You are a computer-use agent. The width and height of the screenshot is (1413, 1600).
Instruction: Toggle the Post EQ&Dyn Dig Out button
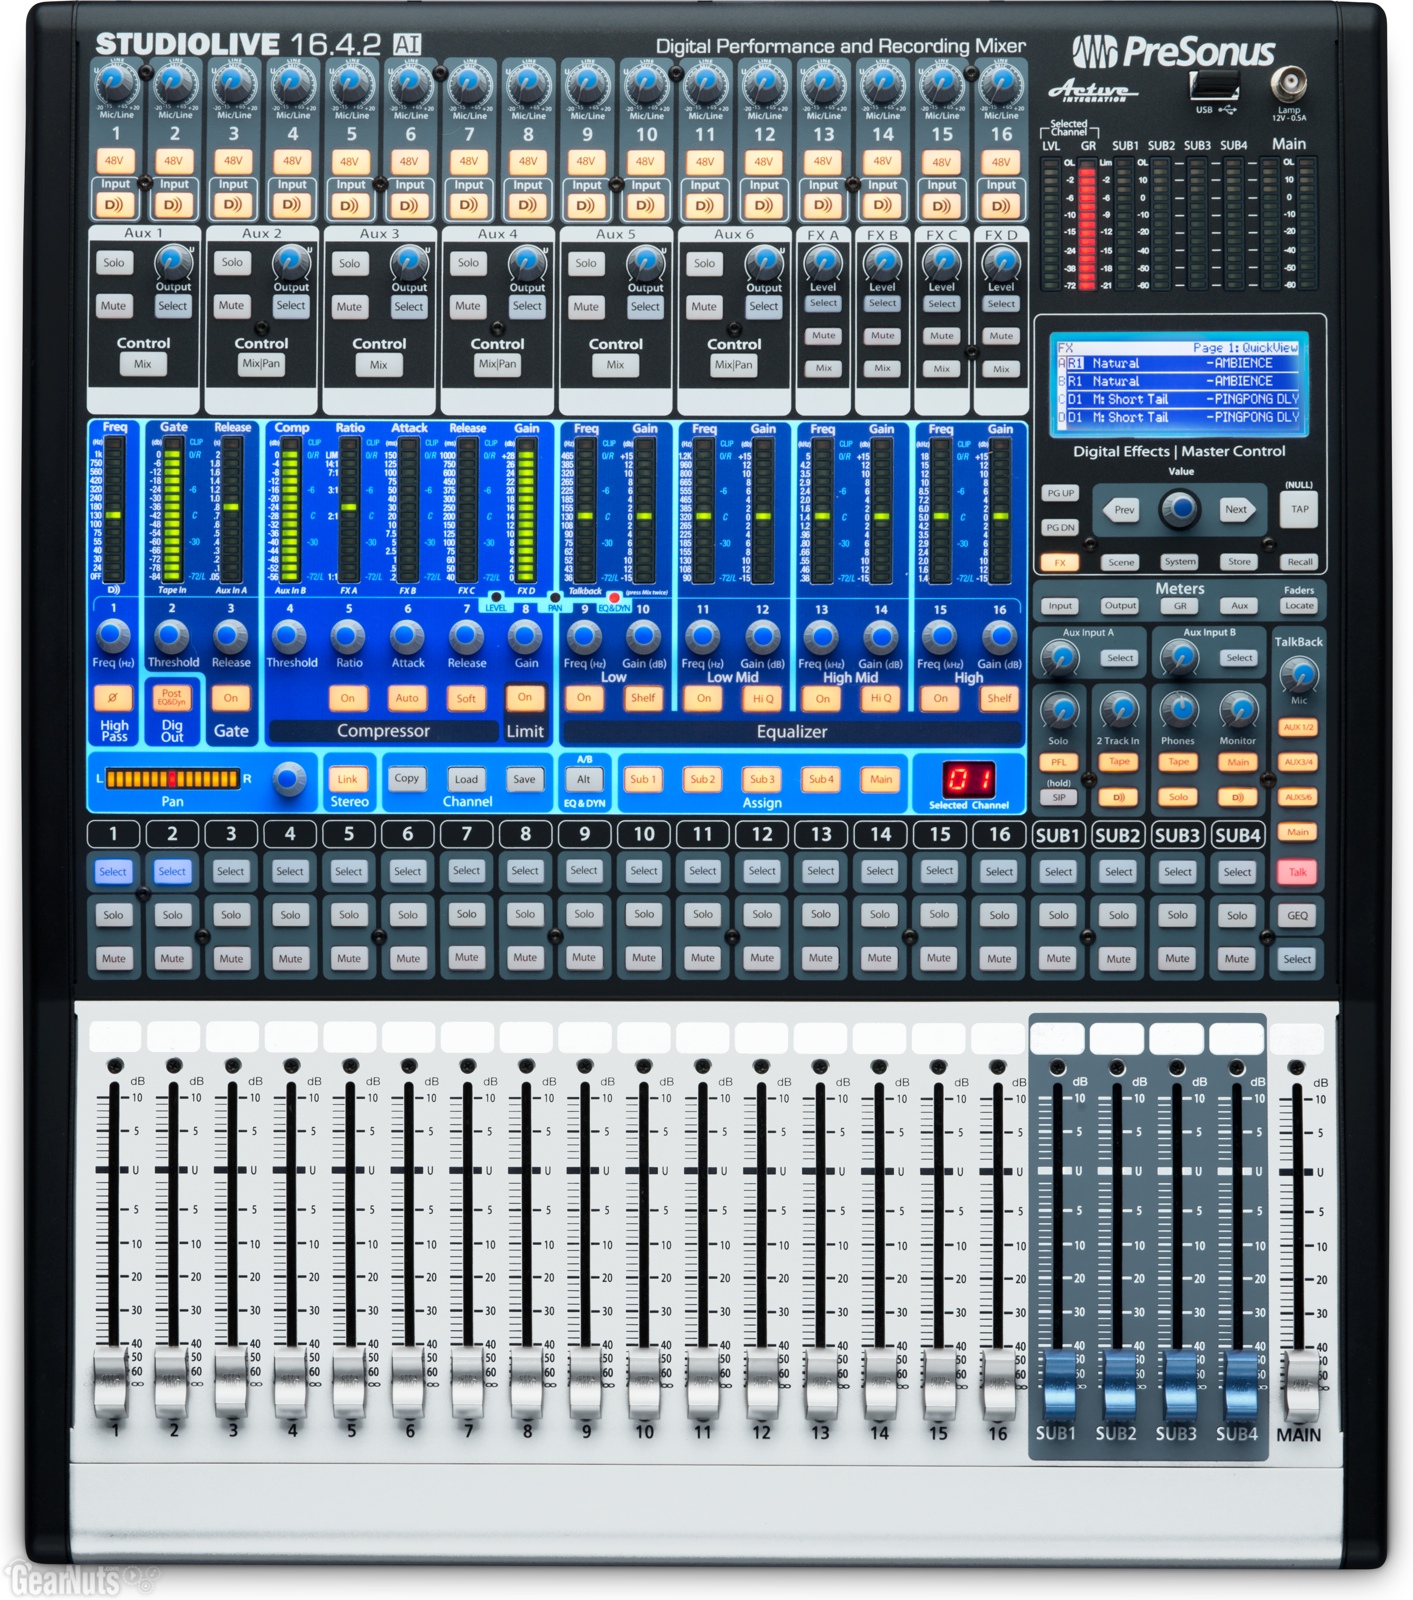click(172, 696)
